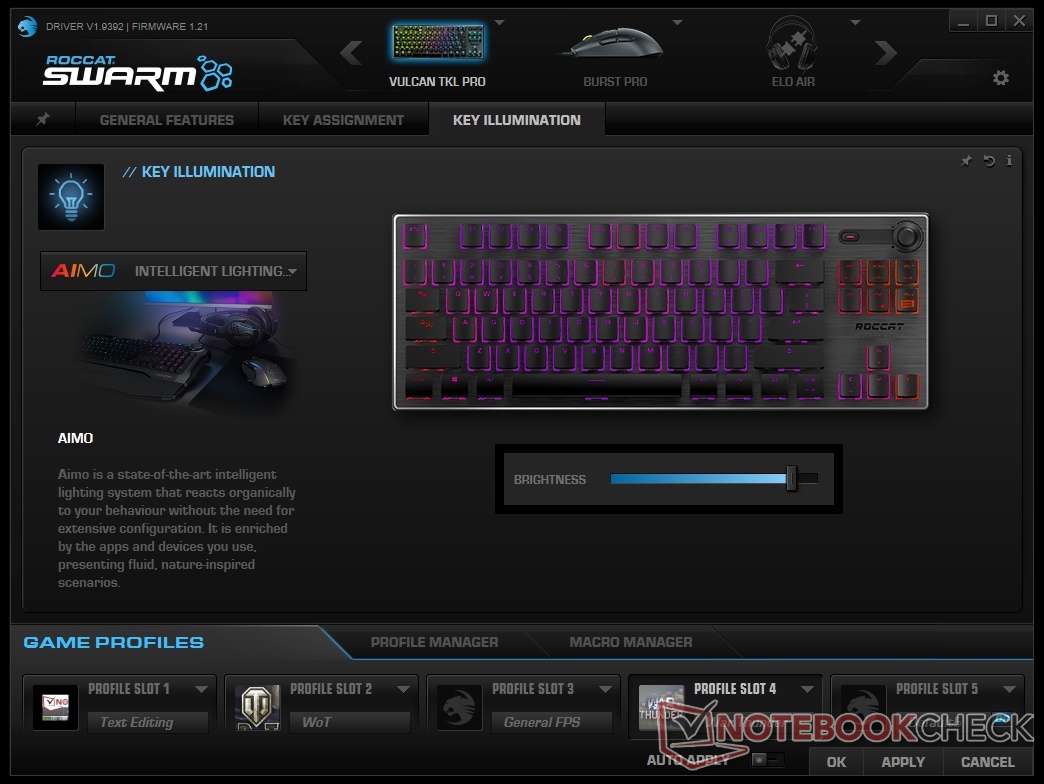This screenshot has width=1044, height=784.
Task: Click Profile Slot 4 game thumbnail
Action: (x=661, y=707)
